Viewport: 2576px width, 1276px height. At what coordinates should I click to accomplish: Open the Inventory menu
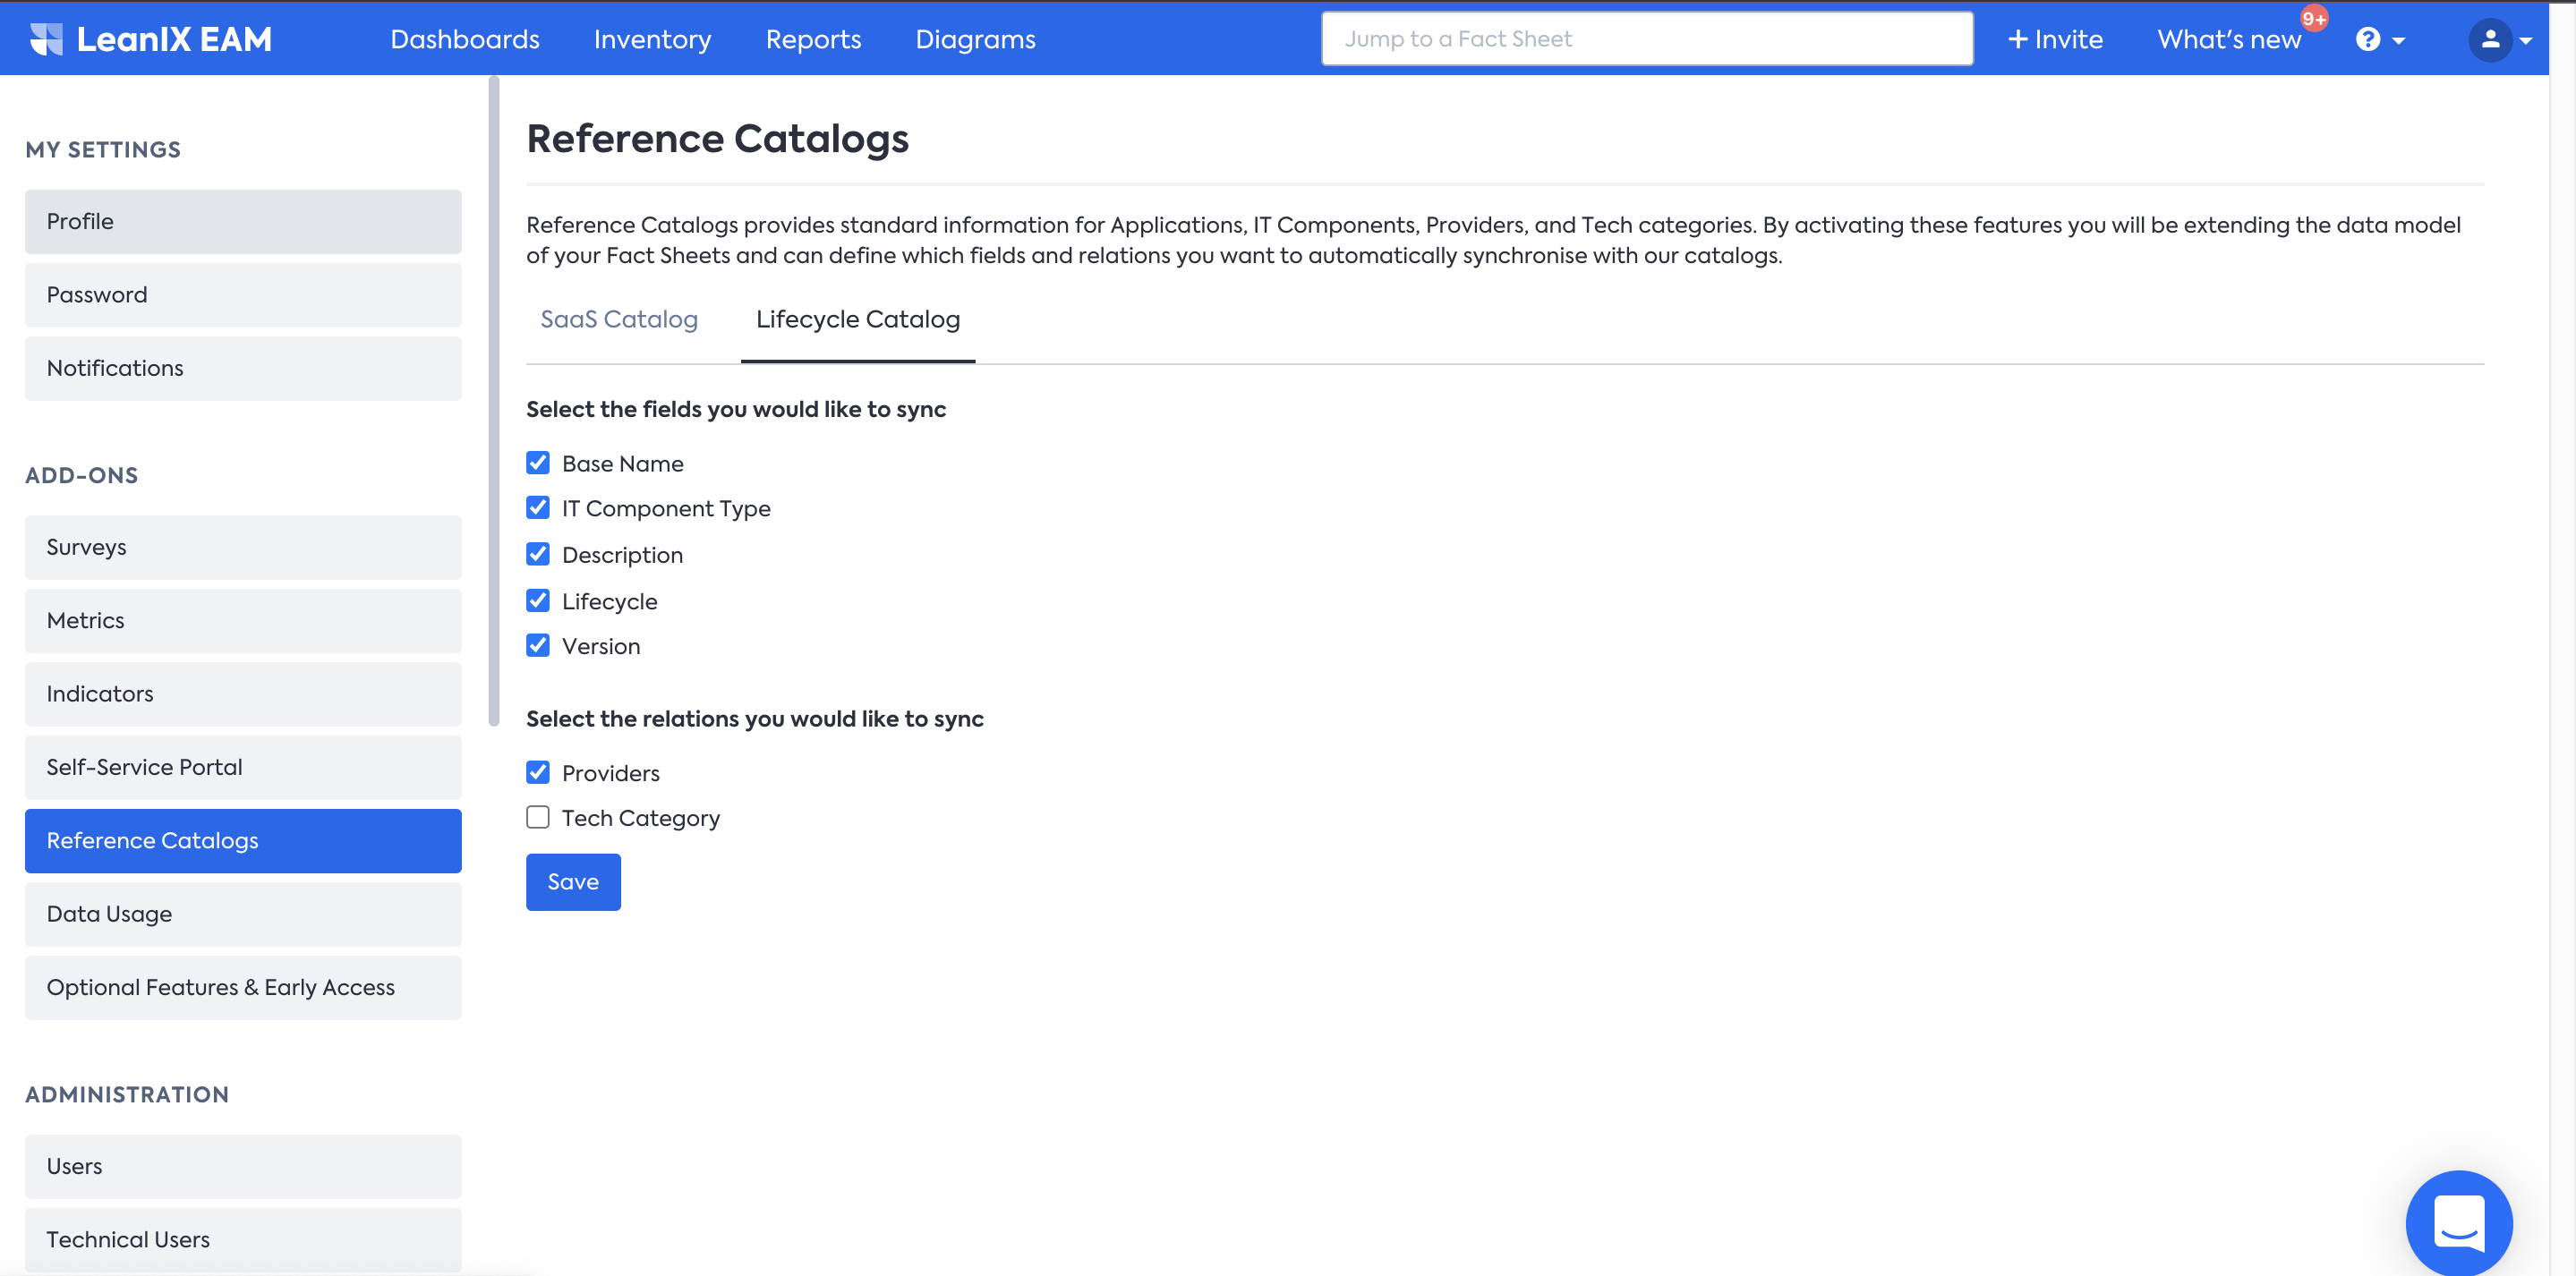652,39
